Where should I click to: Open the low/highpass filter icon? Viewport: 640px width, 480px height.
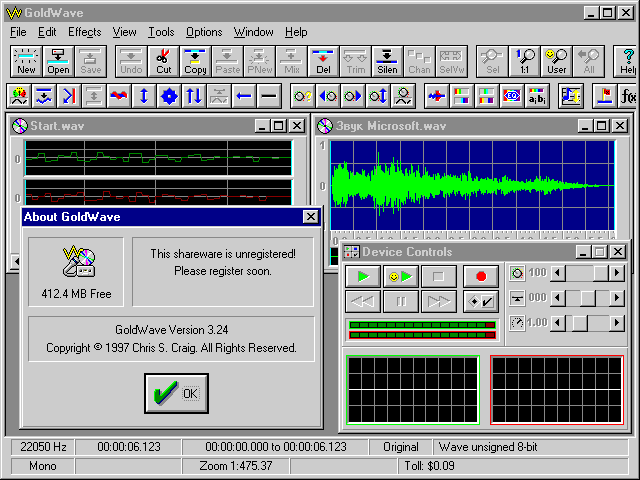(x=462, y=96)
